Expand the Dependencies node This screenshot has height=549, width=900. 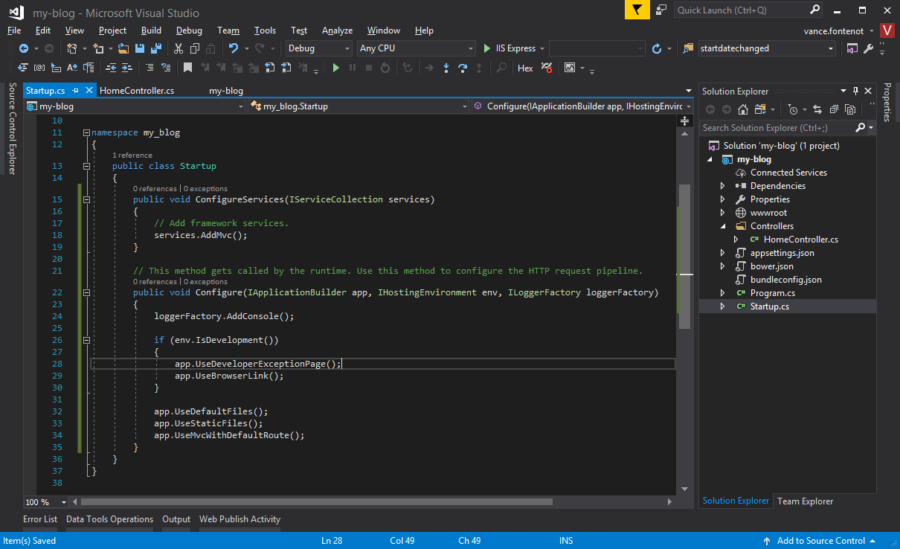pos(723,186)
